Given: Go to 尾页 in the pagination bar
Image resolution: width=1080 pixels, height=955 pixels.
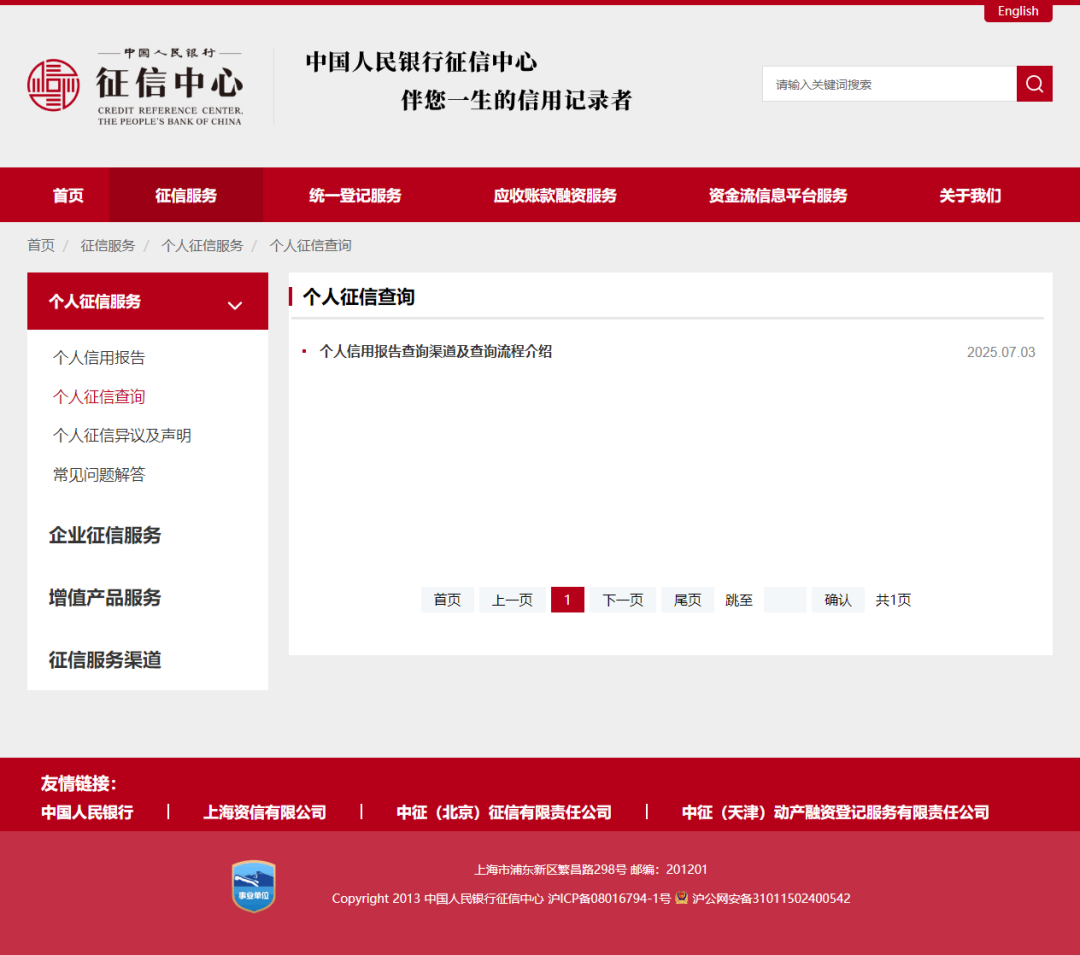Looking at the screenshot, I should click(x=687, y=599).
